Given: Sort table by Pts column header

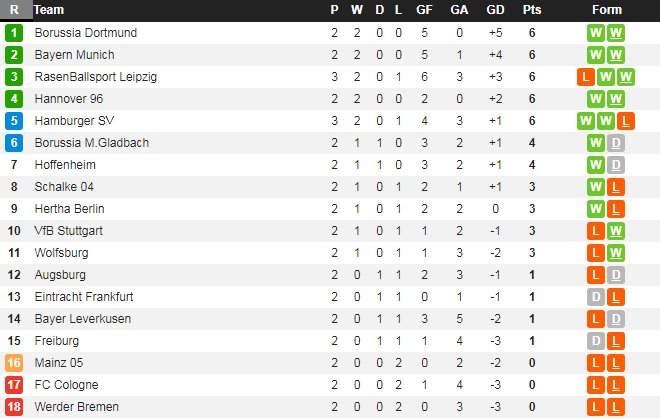Looking at the screenshot, I should pyautogui.click(x=531, y=10).
